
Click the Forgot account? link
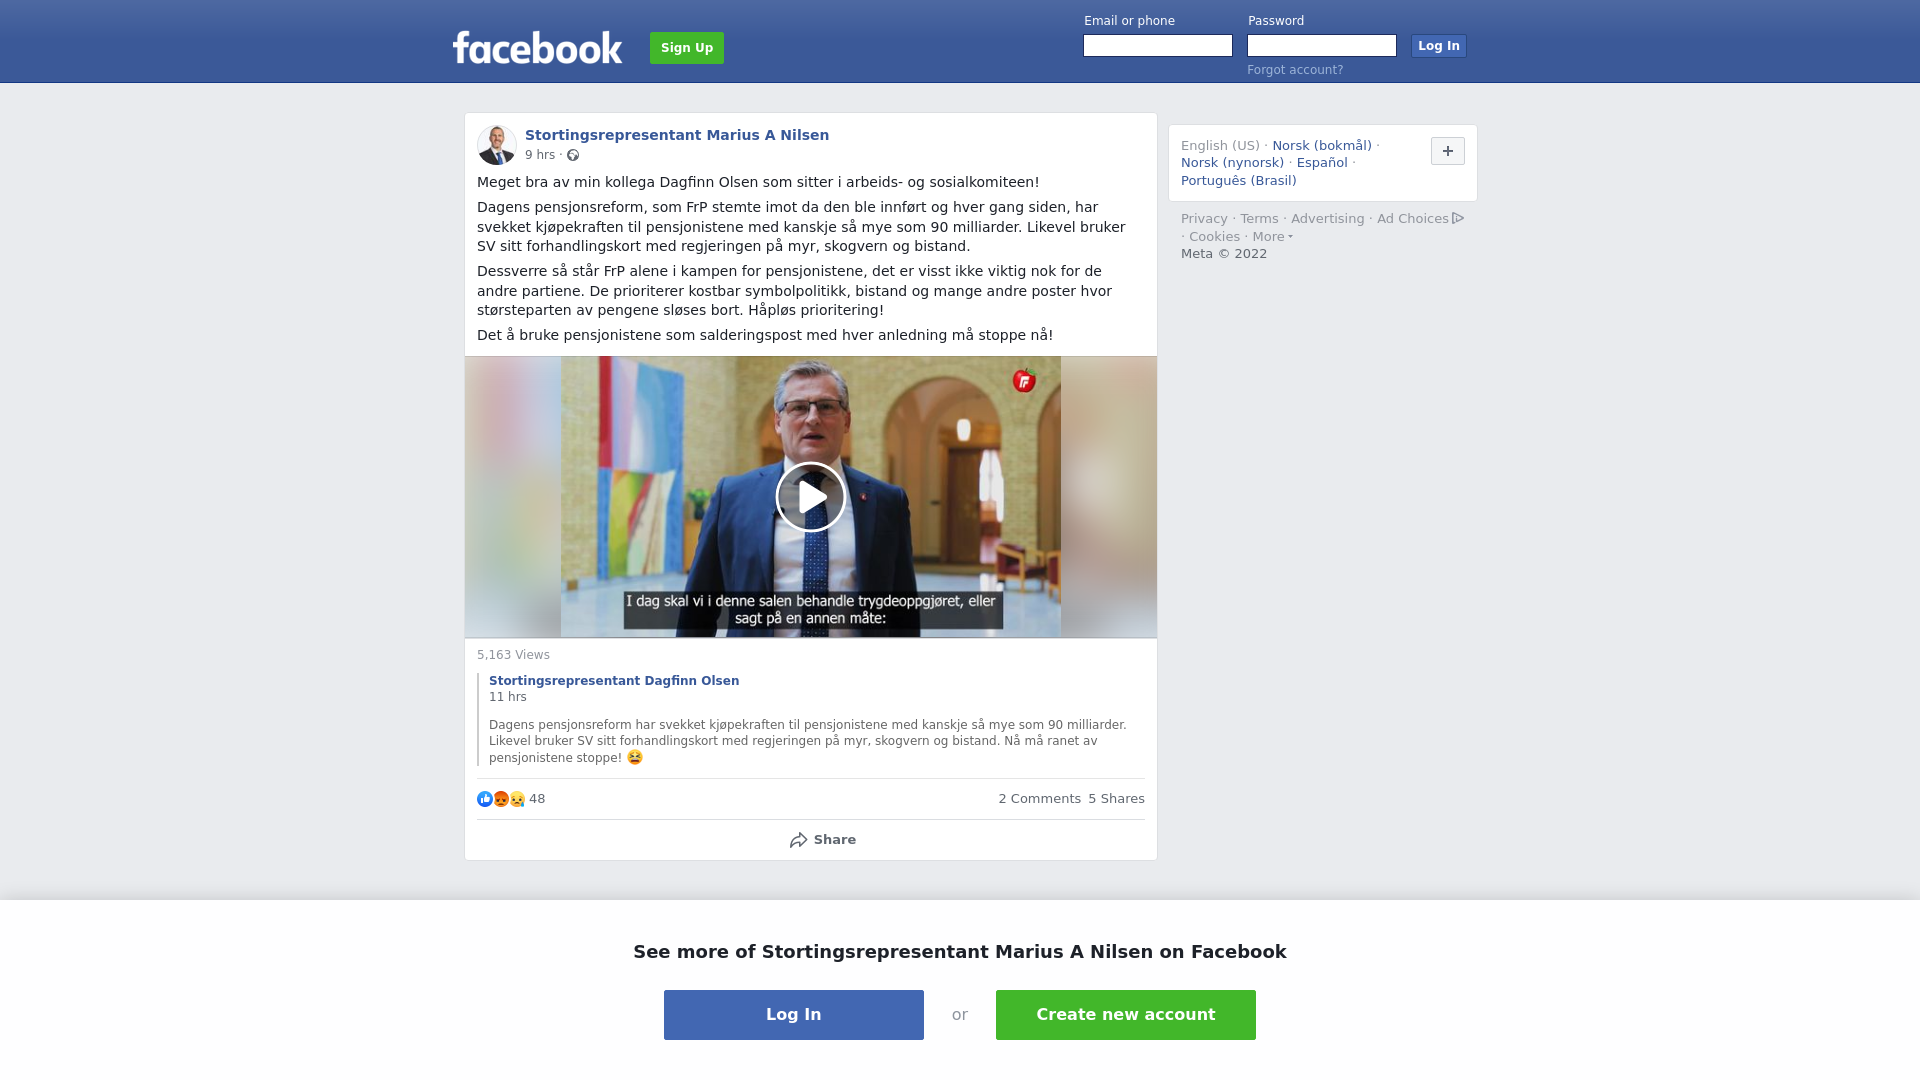(x=1295, y=70)
